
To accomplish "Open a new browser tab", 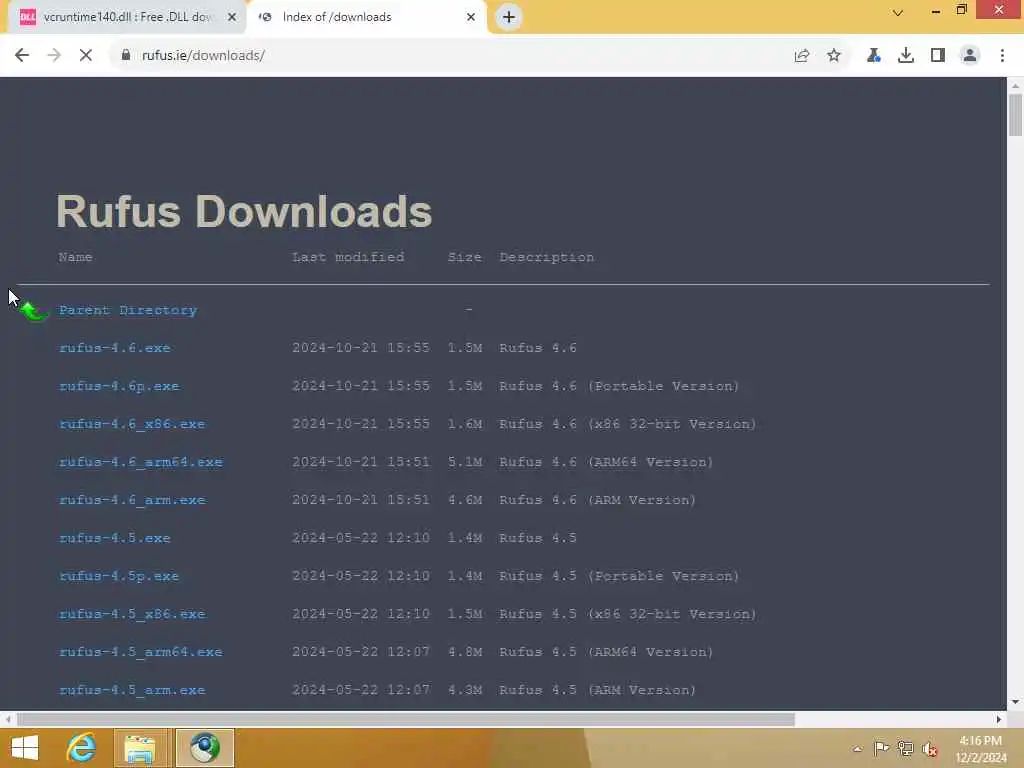I will click(x=509, y=17).
